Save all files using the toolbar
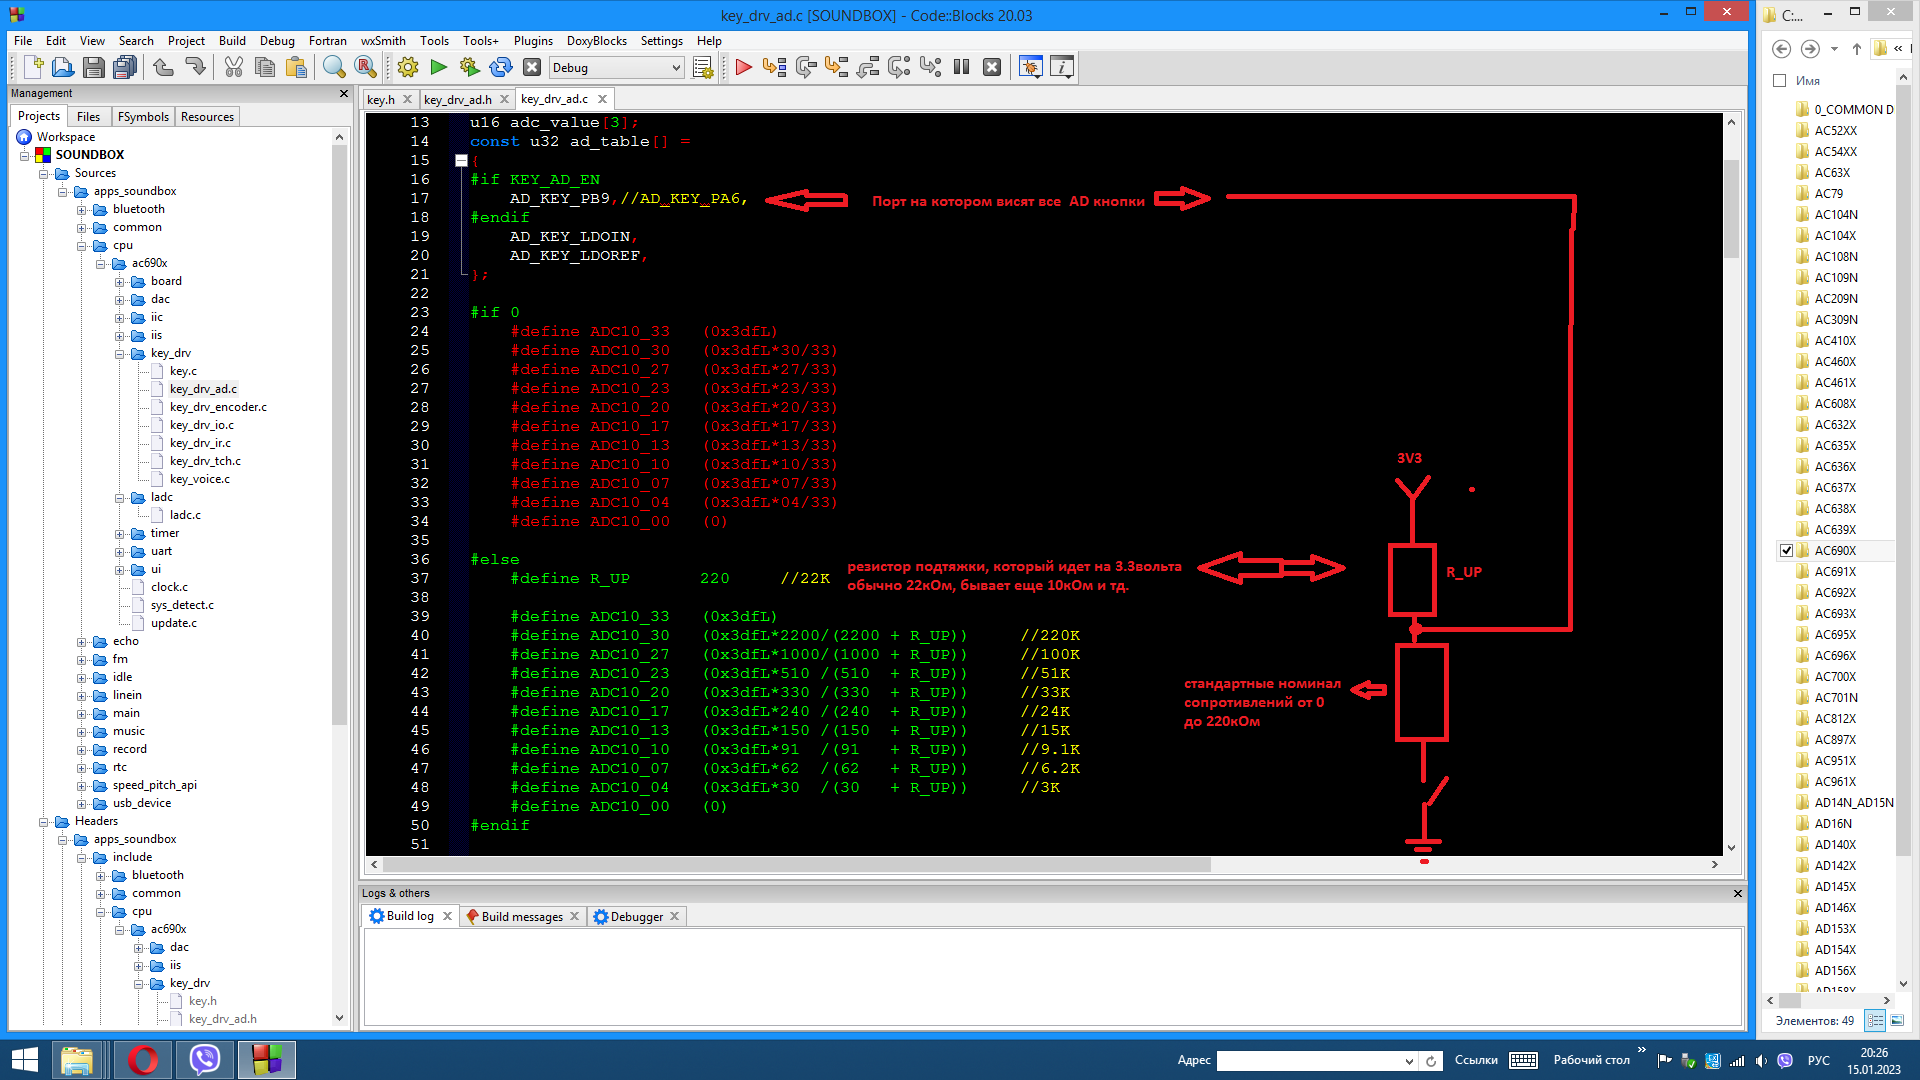The width and height of the screenshot is (1920, 1080). (x=125, y=67)
